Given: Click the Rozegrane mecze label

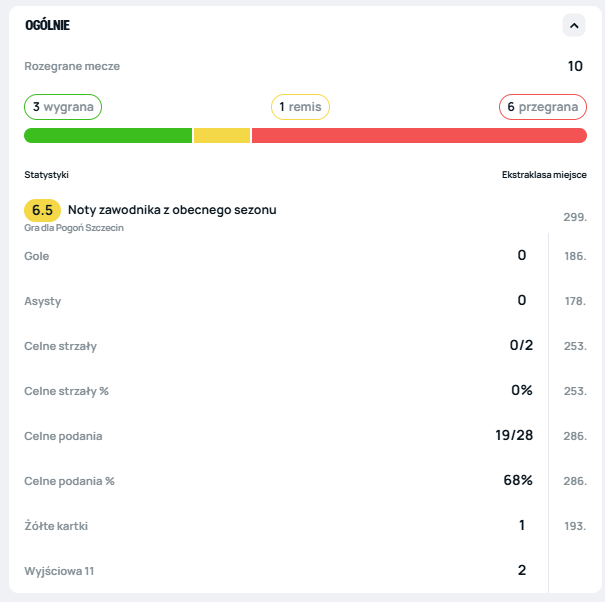Looking at the screenshot, I should tap(72, 66).
